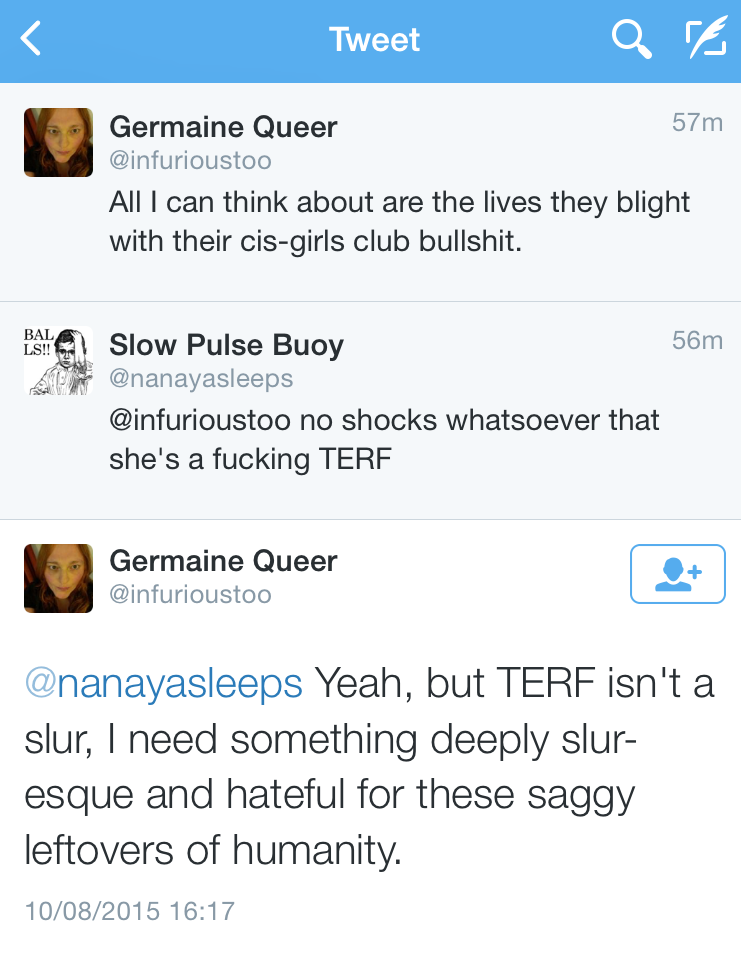Select the Tweet header title
This screenshot has height=953, width=741.
tap(374, 40)
